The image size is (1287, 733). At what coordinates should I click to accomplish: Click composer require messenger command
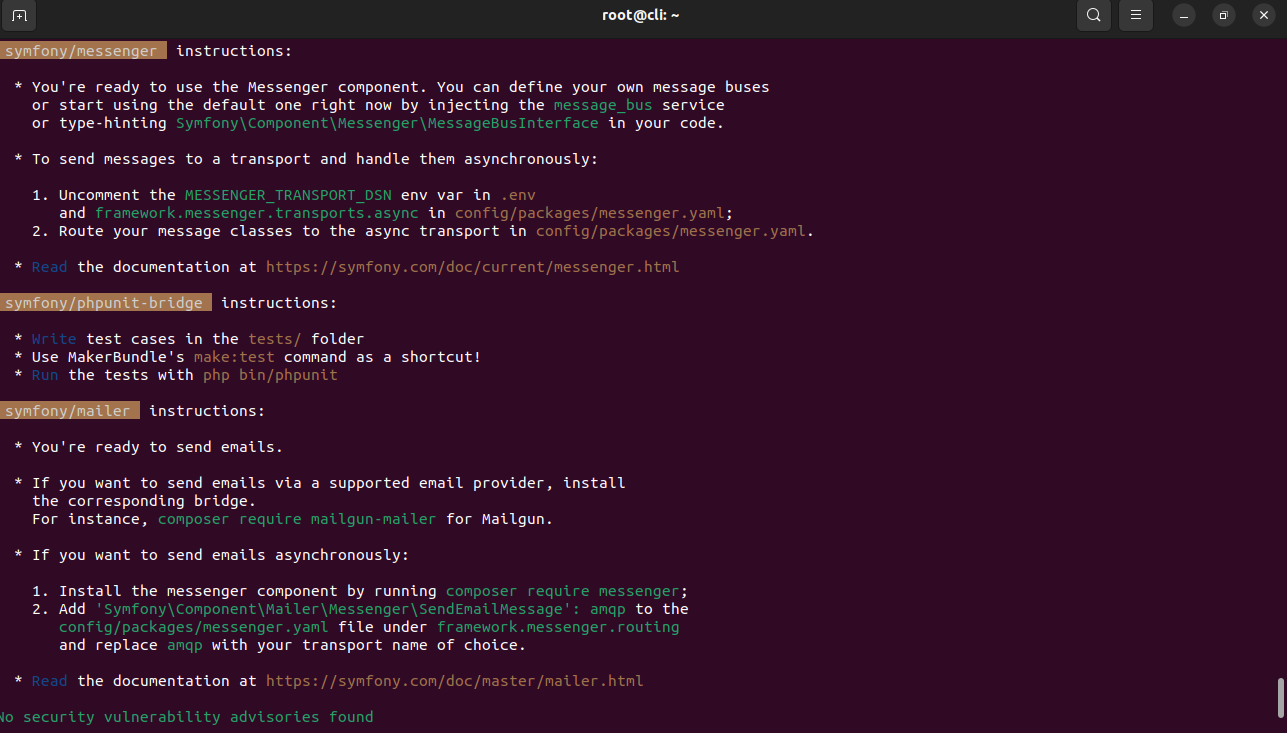coord(563,591)
